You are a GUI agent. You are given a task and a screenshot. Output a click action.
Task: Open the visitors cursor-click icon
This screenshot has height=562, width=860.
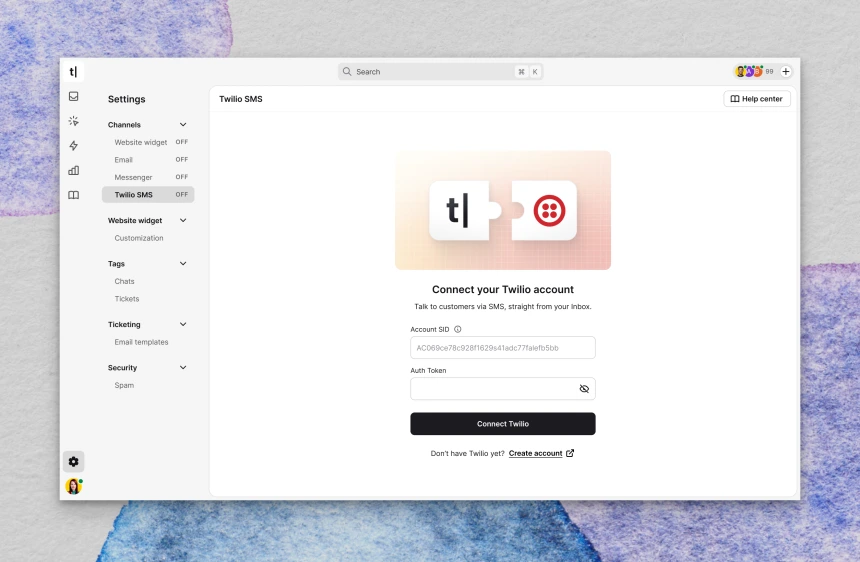click(73, 121)
